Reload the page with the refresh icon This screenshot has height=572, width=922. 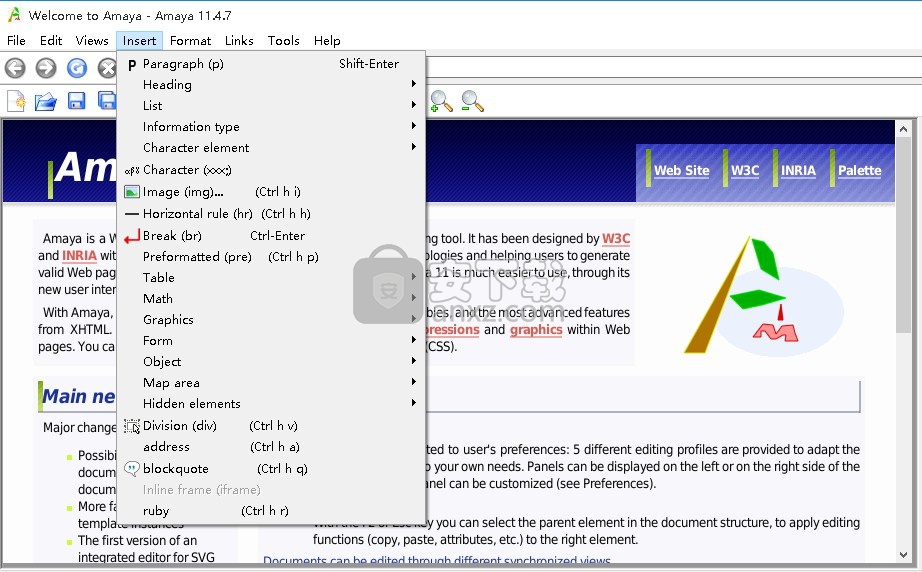click(76, 68)
